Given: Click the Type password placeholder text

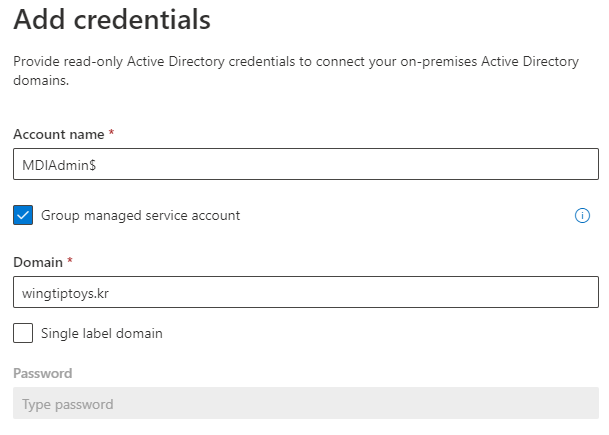Looking at the screenshot, I should point(67,405).
